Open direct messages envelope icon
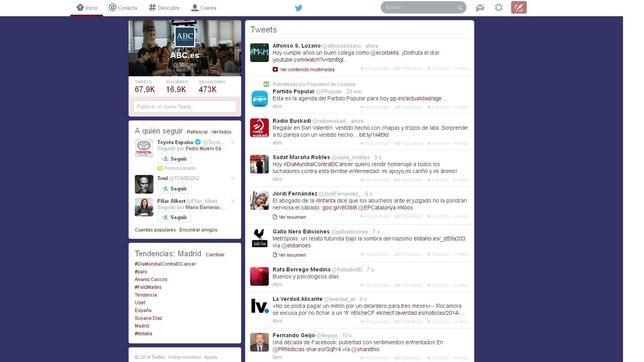Screen dimensions: 644x362 click(x=480, y=7)
